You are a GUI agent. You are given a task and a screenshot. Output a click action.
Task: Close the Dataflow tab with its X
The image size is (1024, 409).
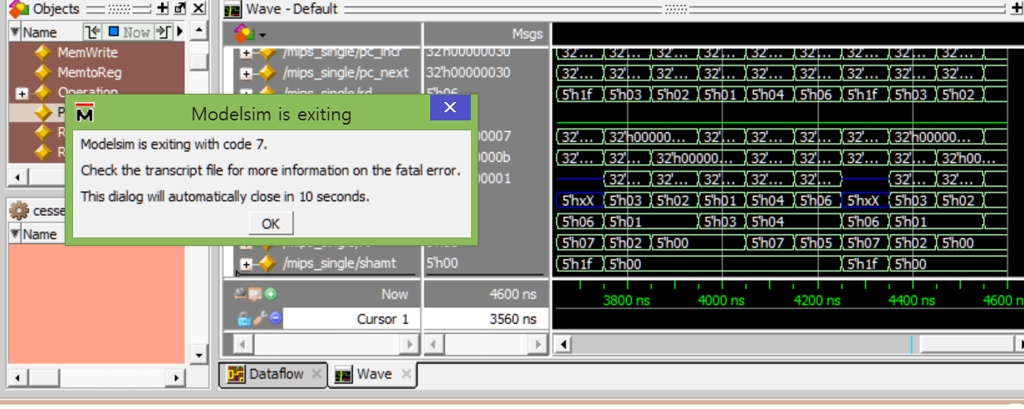314,375
